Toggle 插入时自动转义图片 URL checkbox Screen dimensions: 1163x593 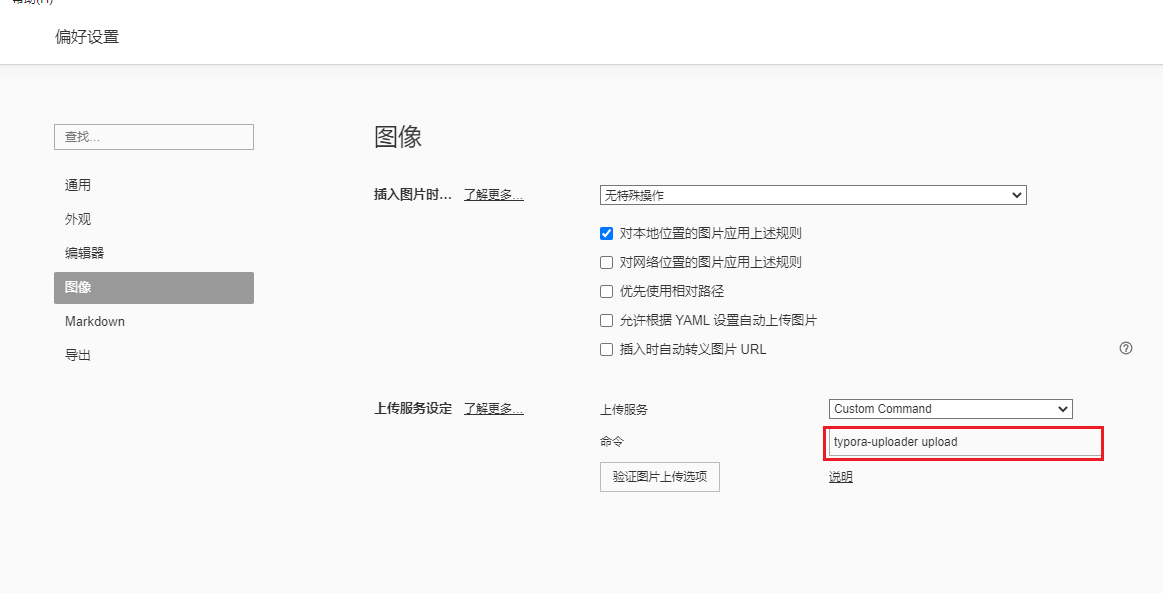pos(607,349)
